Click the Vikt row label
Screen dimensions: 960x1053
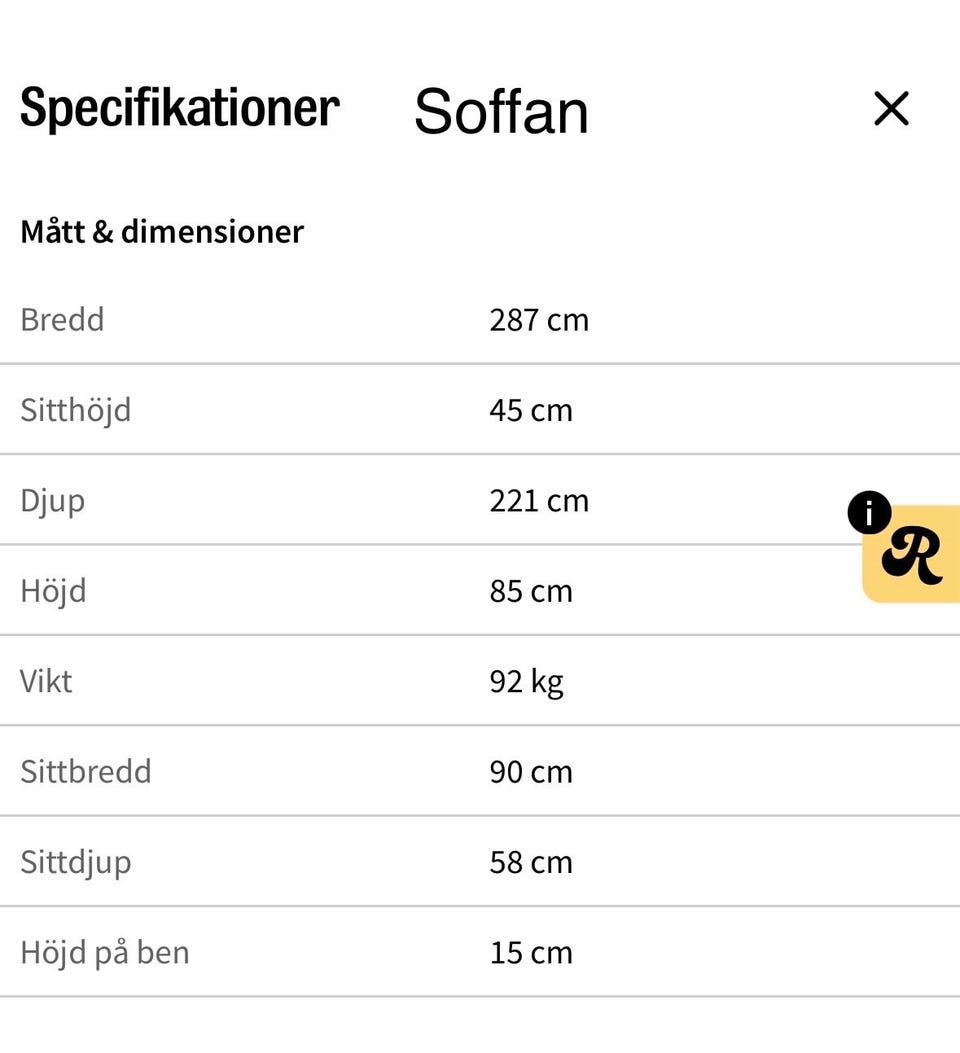46,682
